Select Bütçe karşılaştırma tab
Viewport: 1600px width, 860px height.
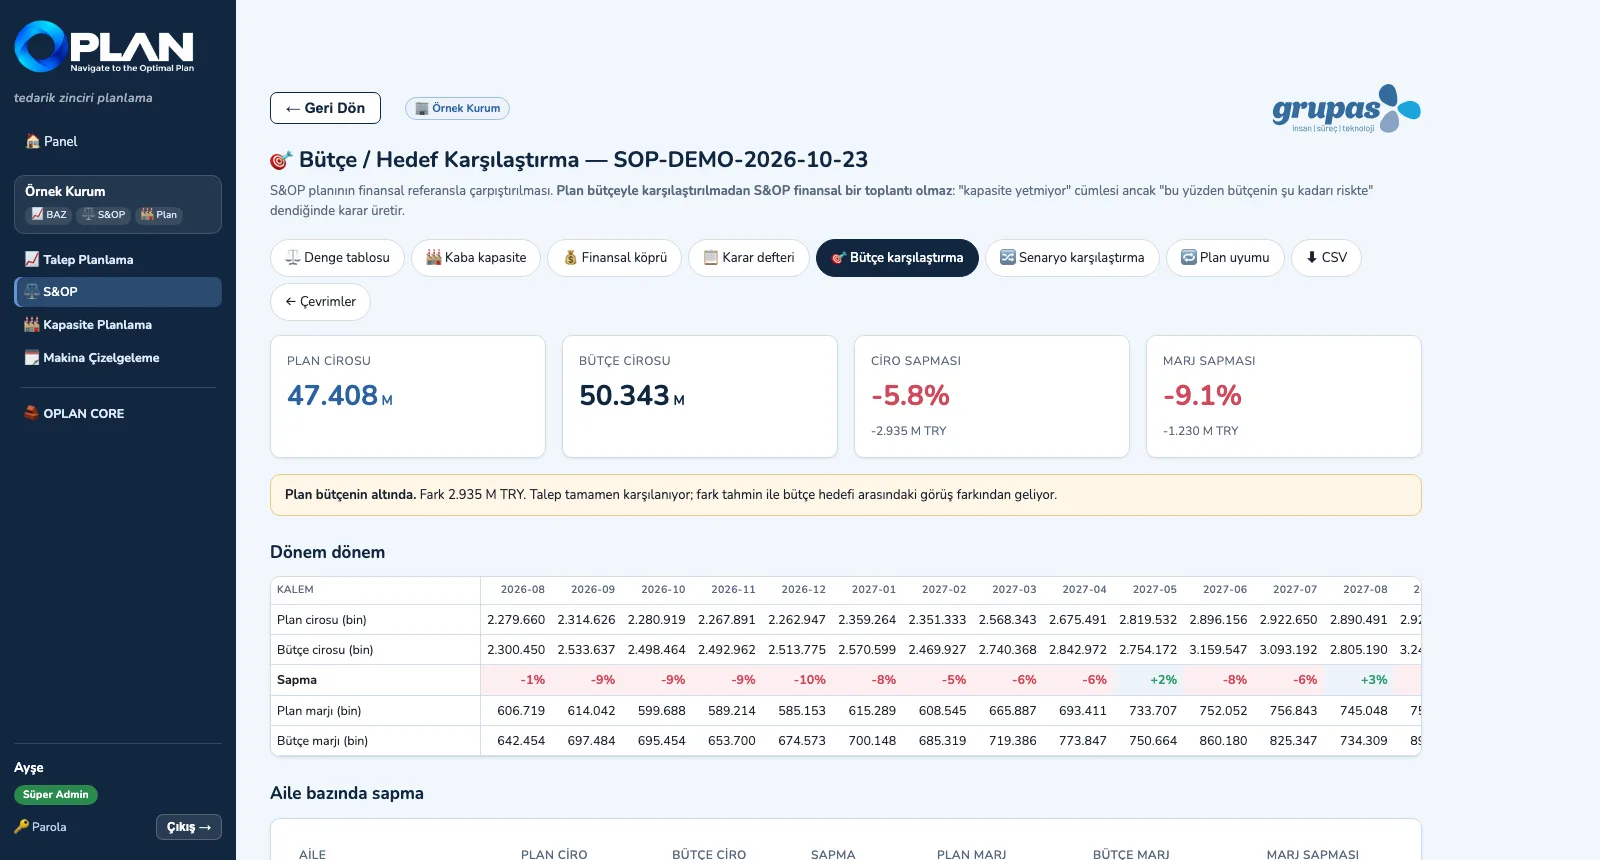point(897,258)
